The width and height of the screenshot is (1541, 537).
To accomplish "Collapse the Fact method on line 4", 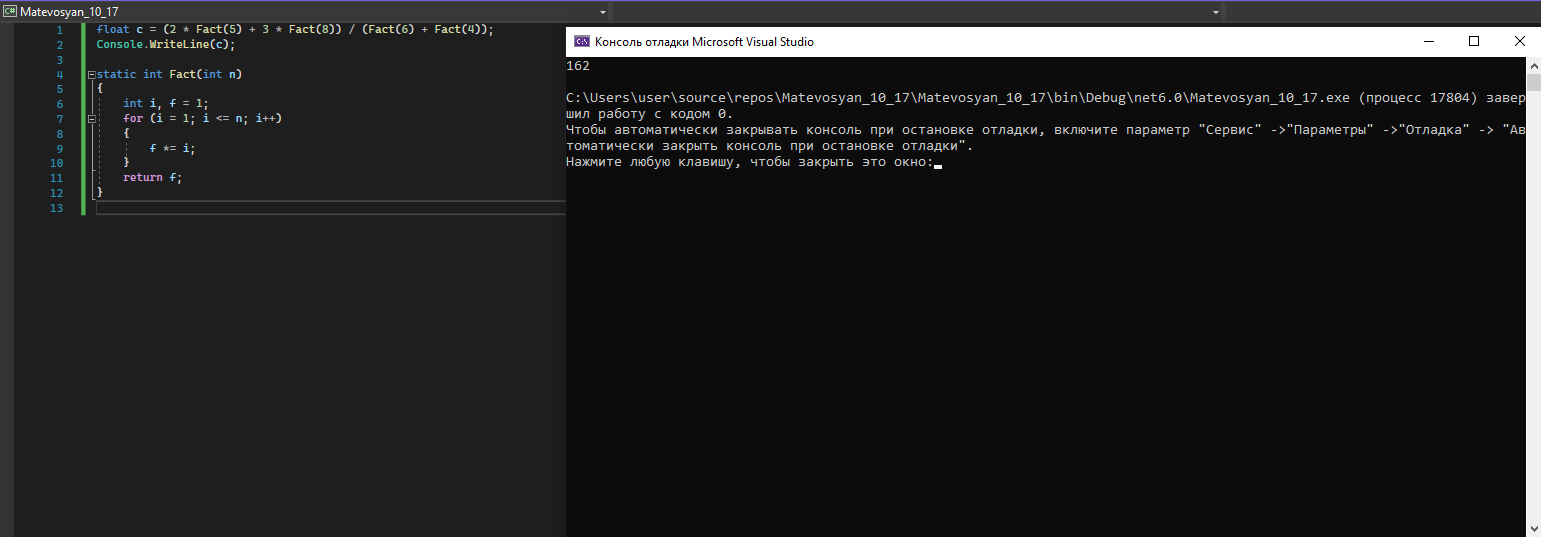I will tap(91, 75).
